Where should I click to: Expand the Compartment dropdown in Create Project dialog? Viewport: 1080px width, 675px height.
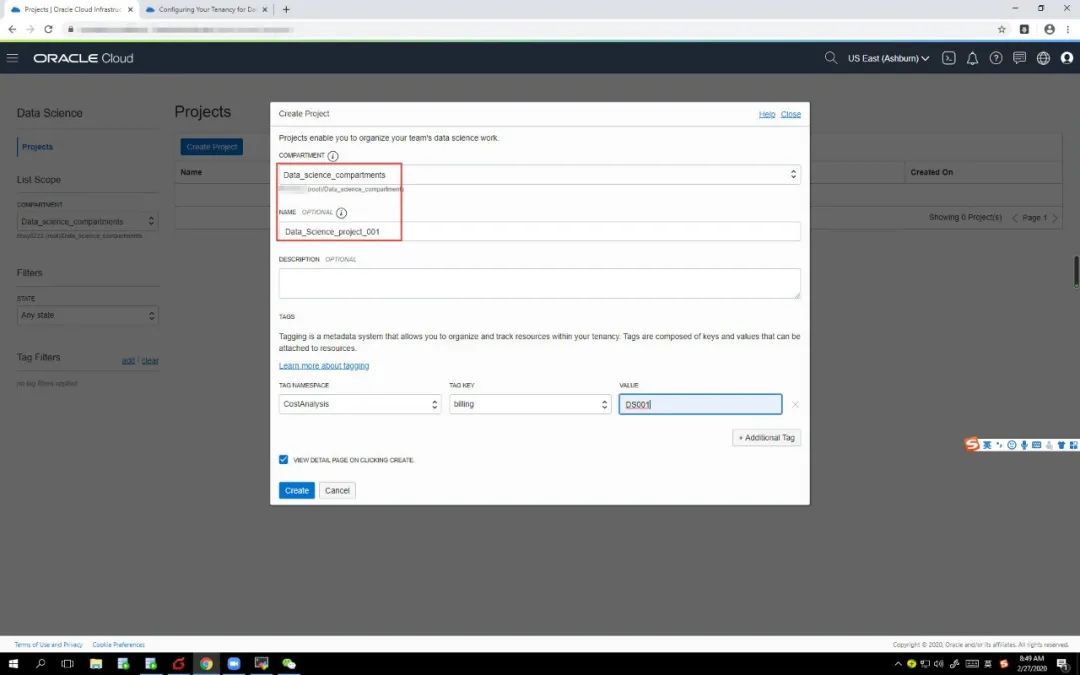(x=540, y=175)
